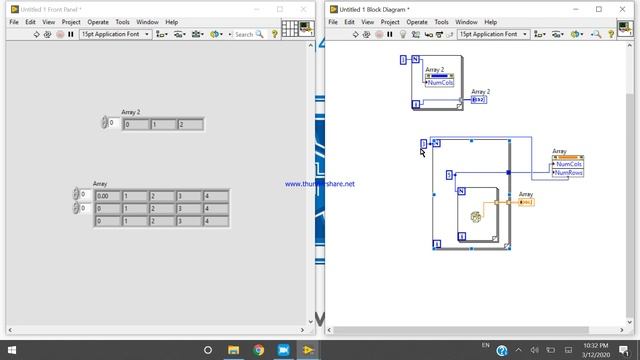The image size is (640, 360).
Task: Open Zoom app from the taskbar
Action: [x=283, y=350]
